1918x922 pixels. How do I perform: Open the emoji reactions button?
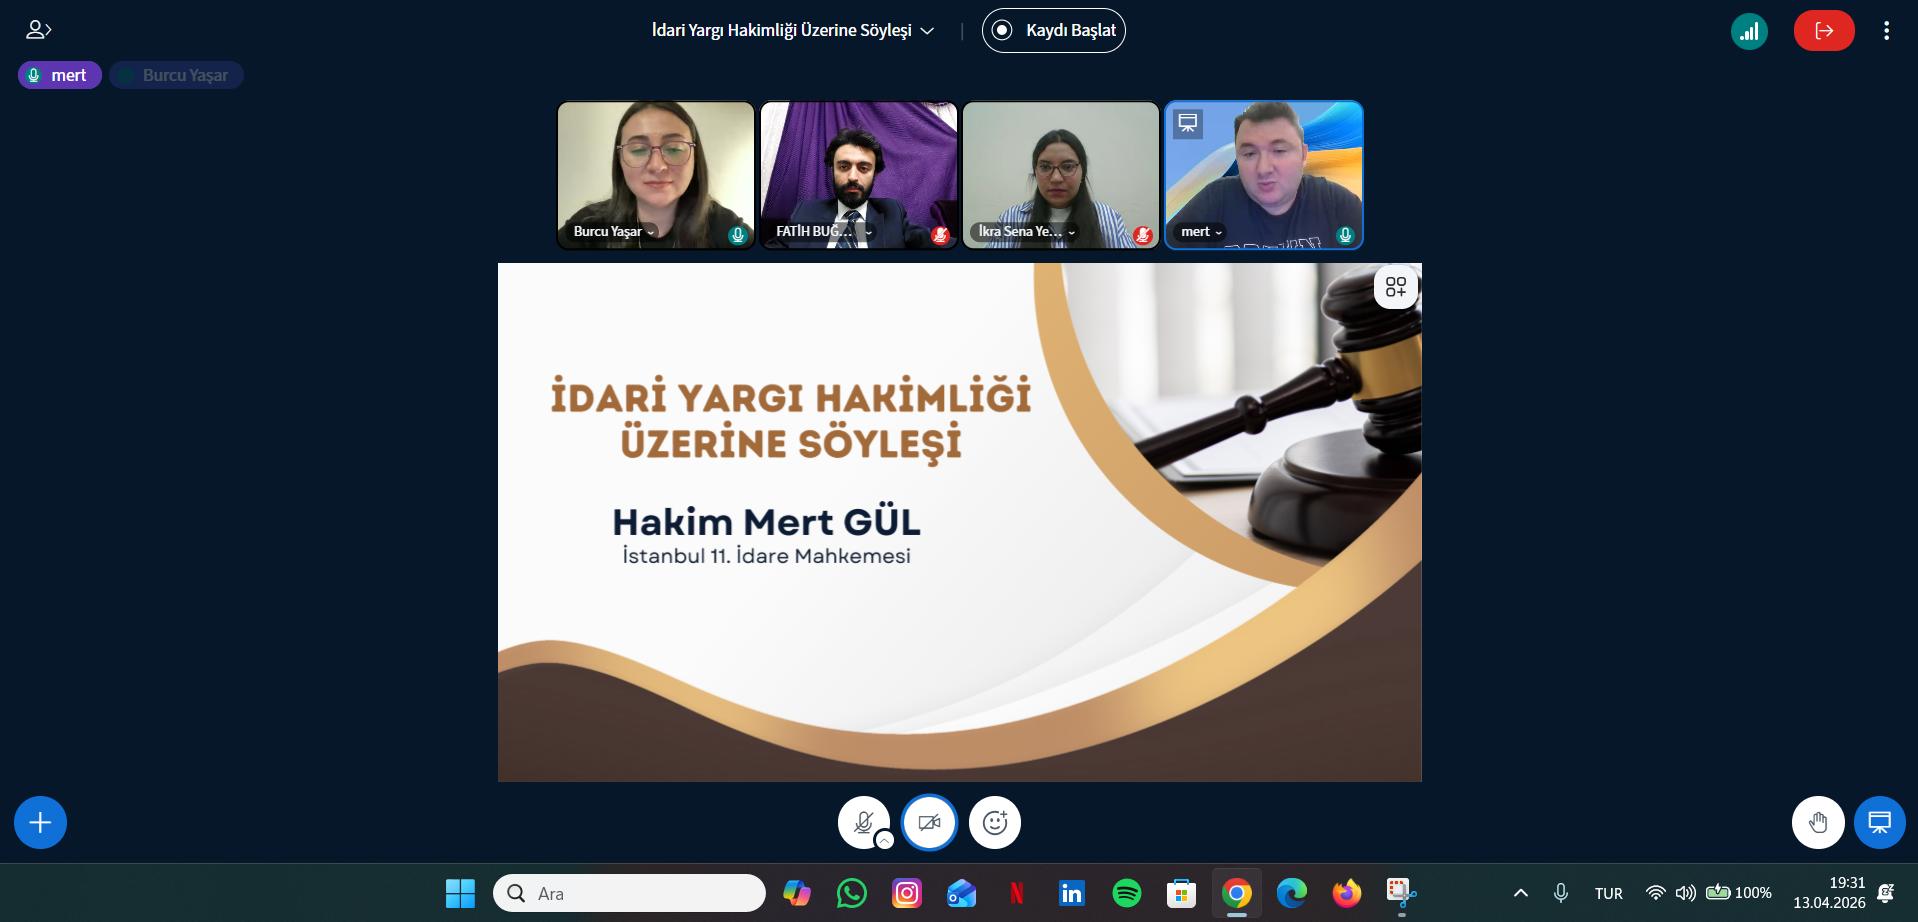994,822
